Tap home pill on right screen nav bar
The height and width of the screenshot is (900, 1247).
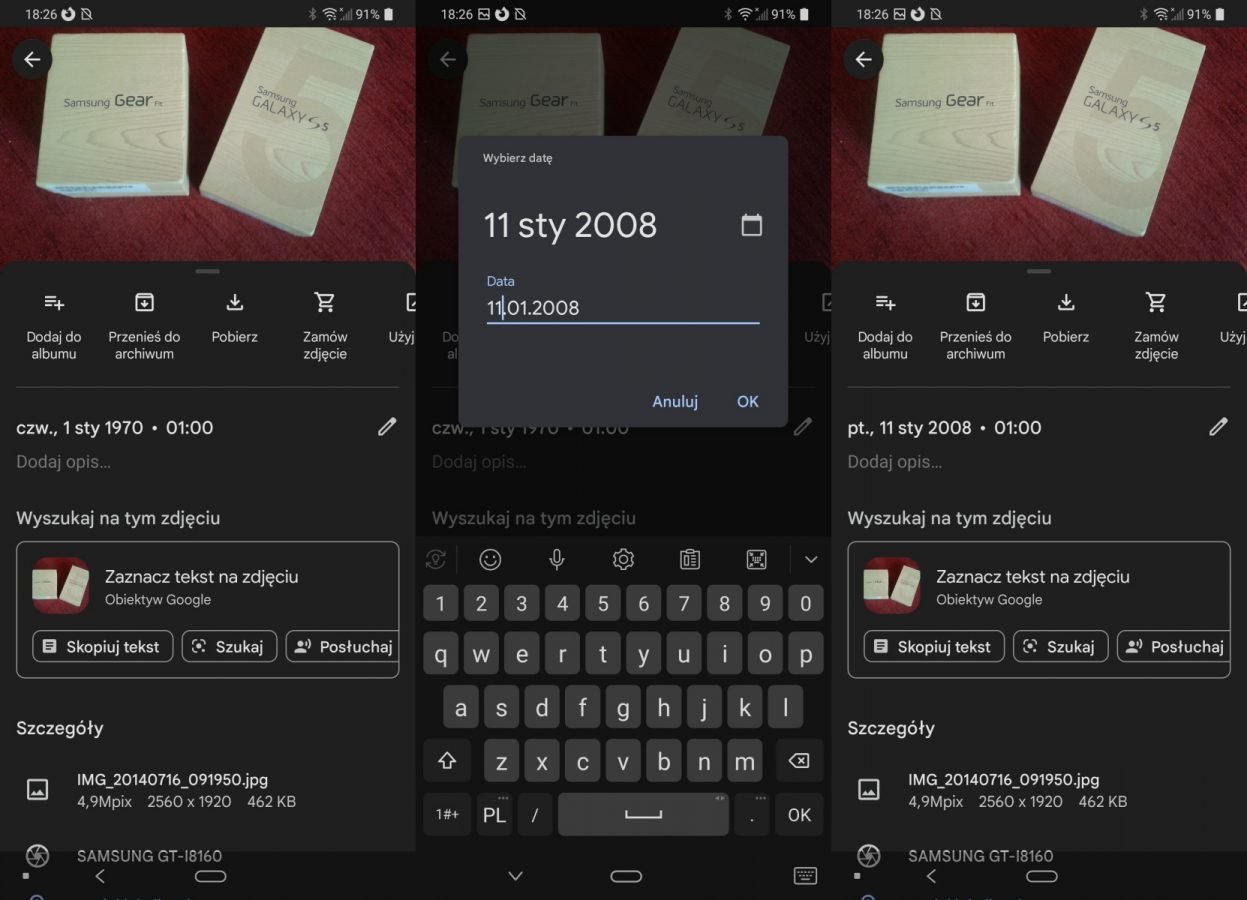pyautogui.click(x=1041, y=876)
